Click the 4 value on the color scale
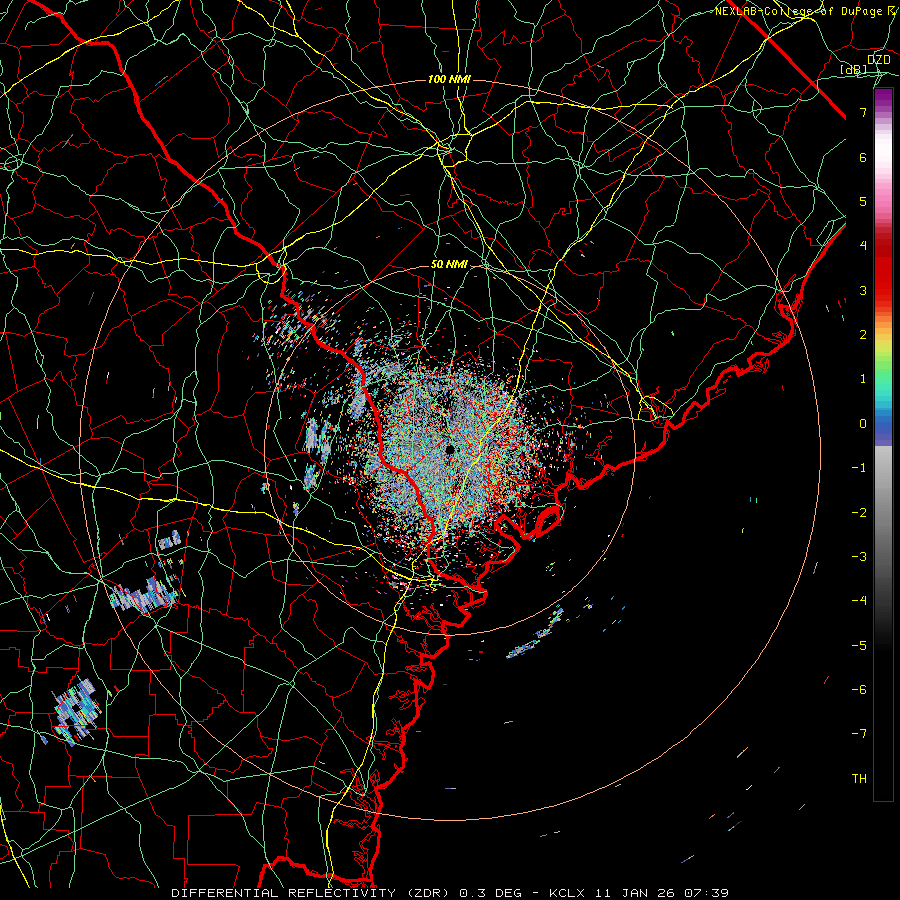Viewport: 900px width, 900px height. click(x=863, y=246)
